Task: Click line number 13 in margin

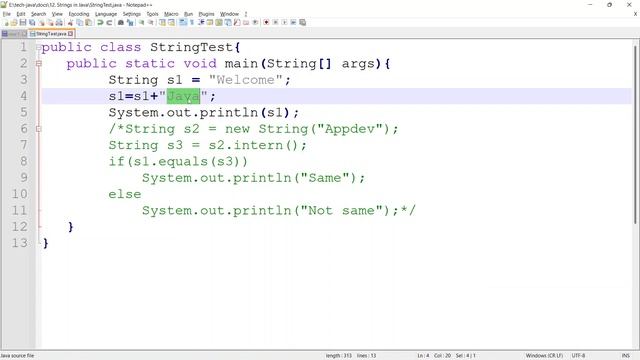Action: [x=20, y=243]
